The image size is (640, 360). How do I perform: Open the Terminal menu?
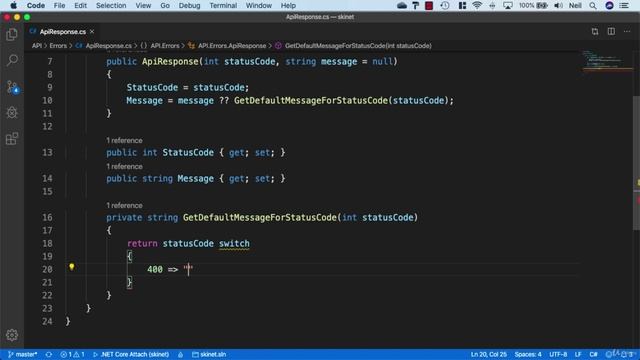(x=223, y=5)
